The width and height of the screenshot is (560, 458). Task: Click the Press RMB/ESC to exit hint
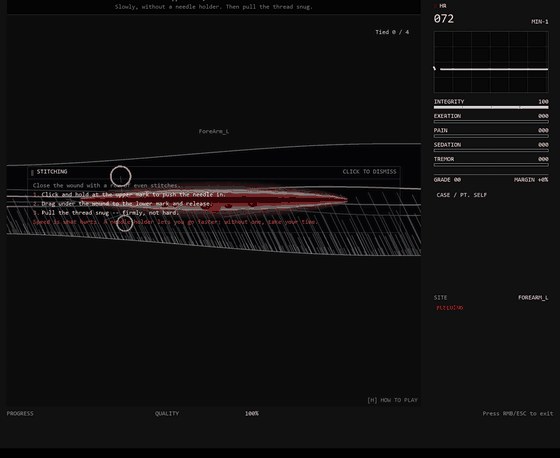pyautogui.click(x=518, y=413)
